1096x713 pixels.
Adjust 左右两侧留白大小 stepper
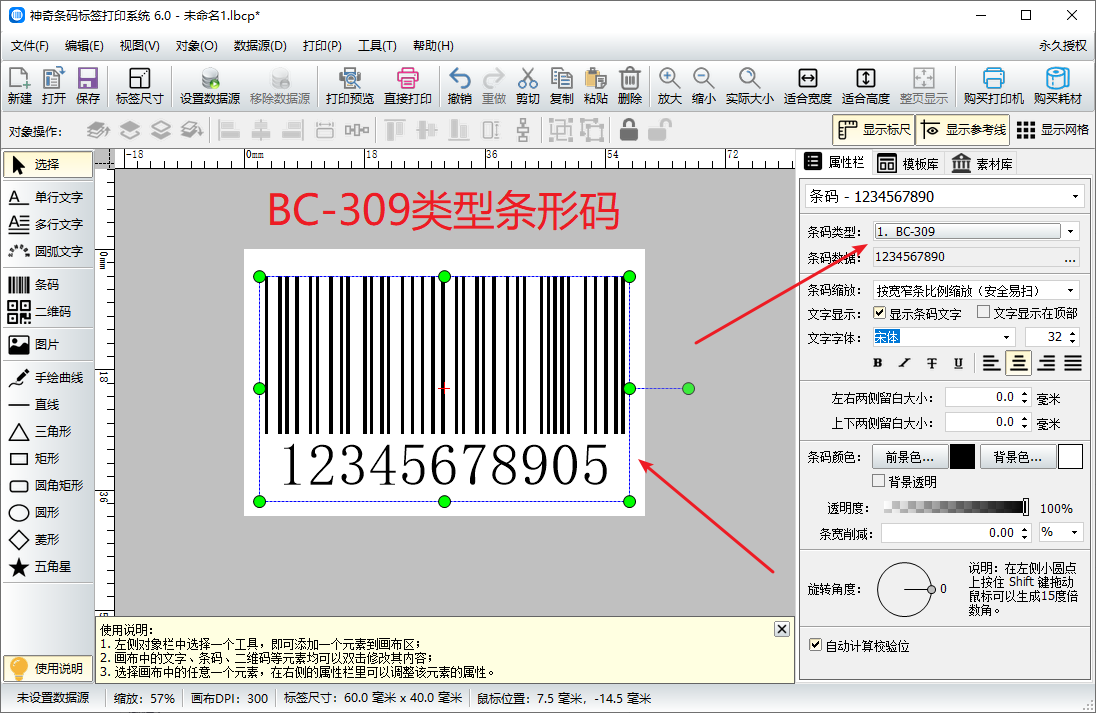pos(1025,398)
